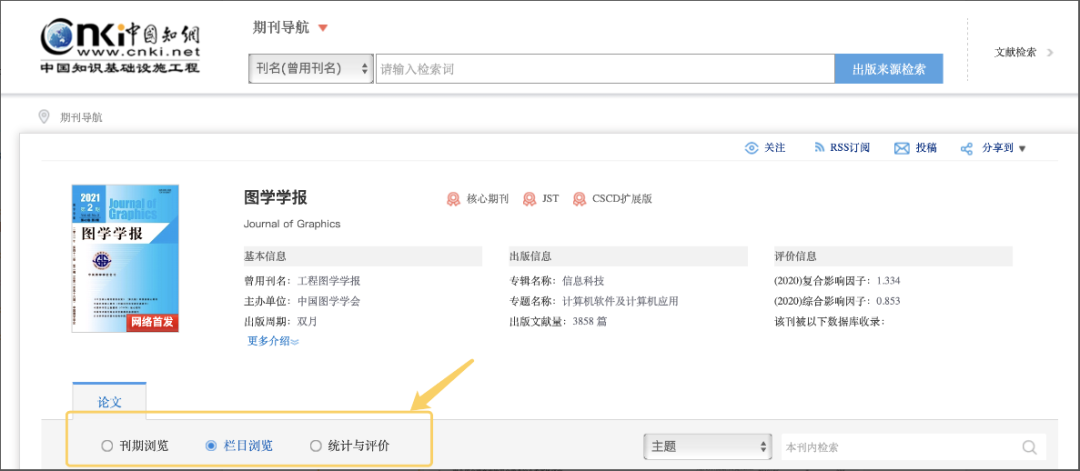
Task: Click the 出版文献量:3858 篇 entry
Action: (x=558, y=322)
